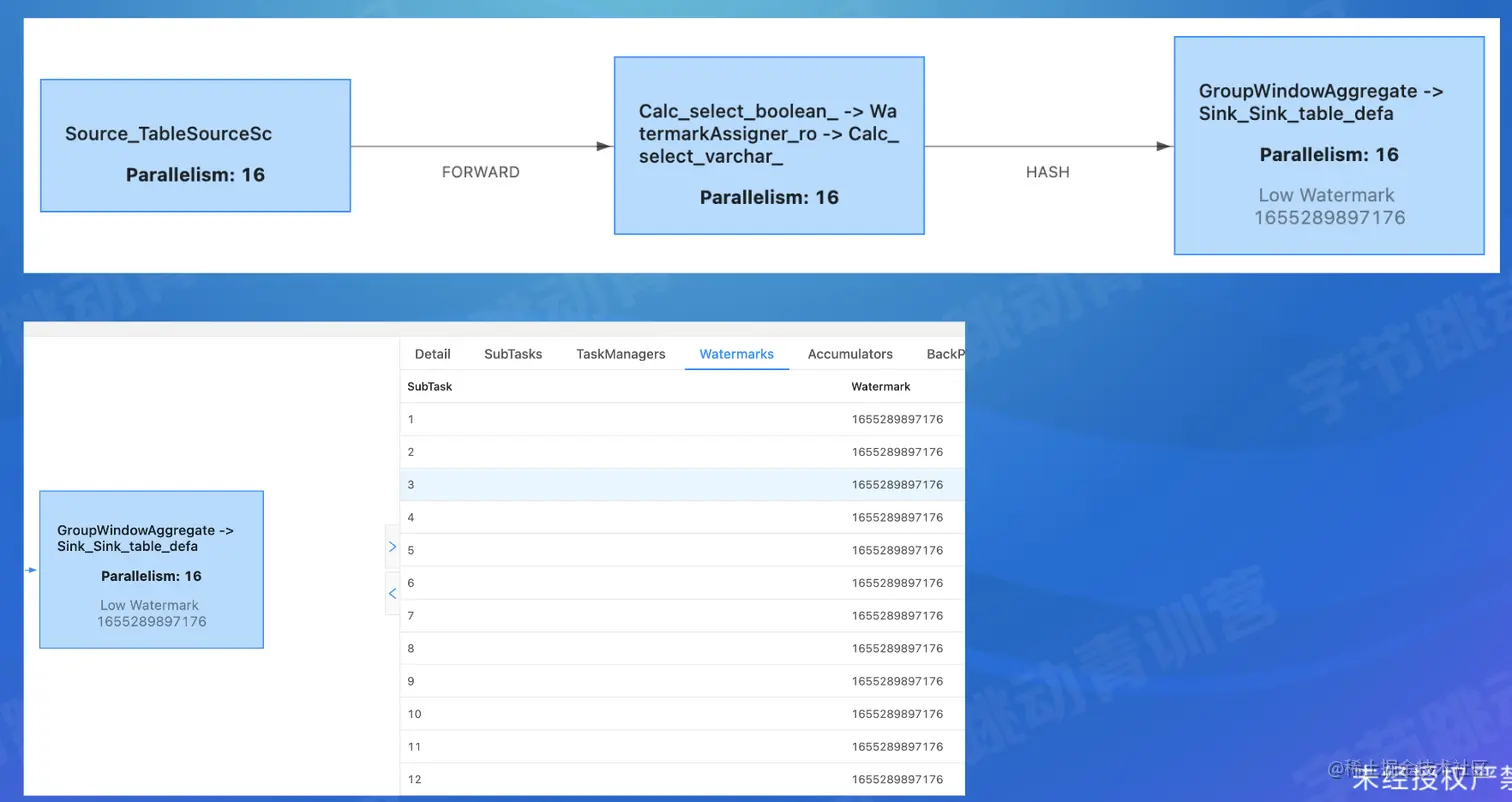This screenshot has height=802, width=1512.
Task: Select the Calc_select_boolean_ operator node
Action: (769, 146)
